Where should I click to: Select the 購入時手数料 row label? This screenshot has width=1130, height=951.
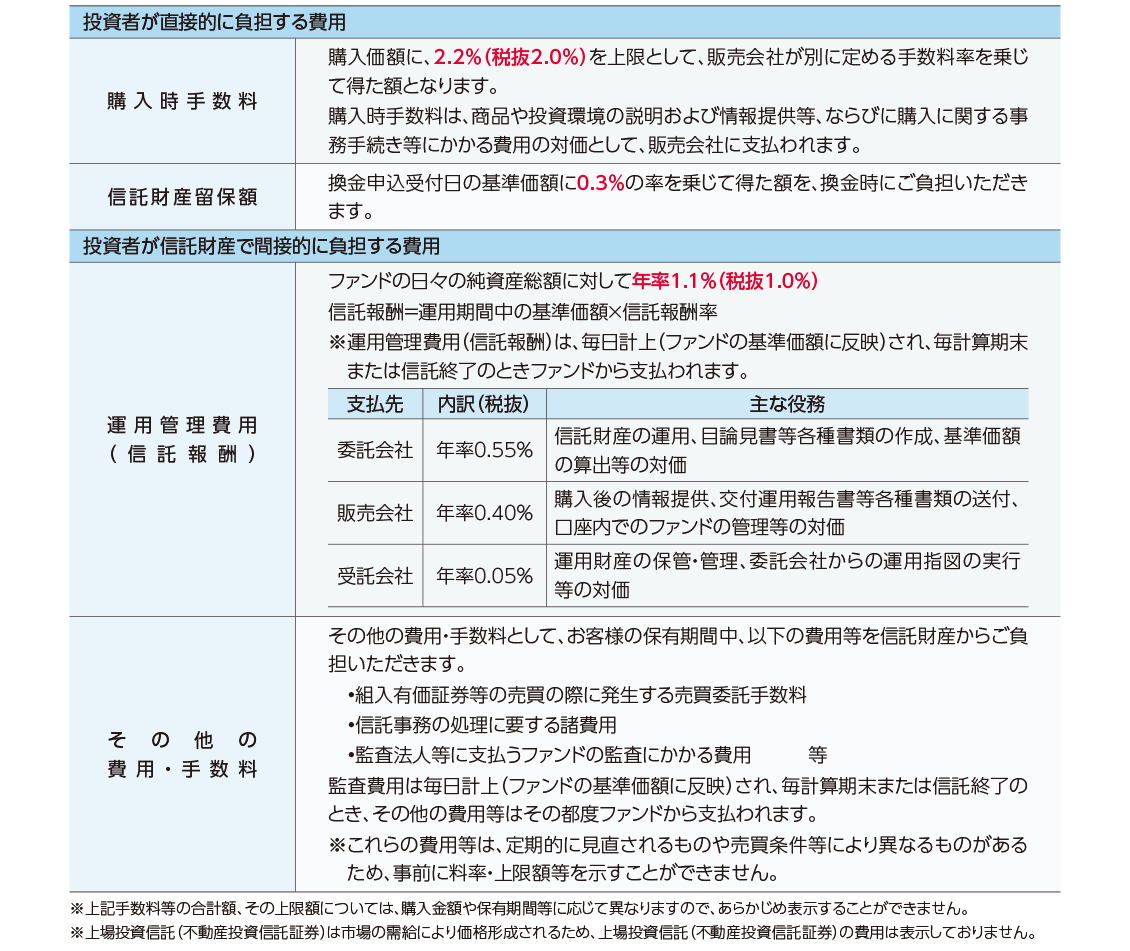pyautogui.click(x=182, y=101)
